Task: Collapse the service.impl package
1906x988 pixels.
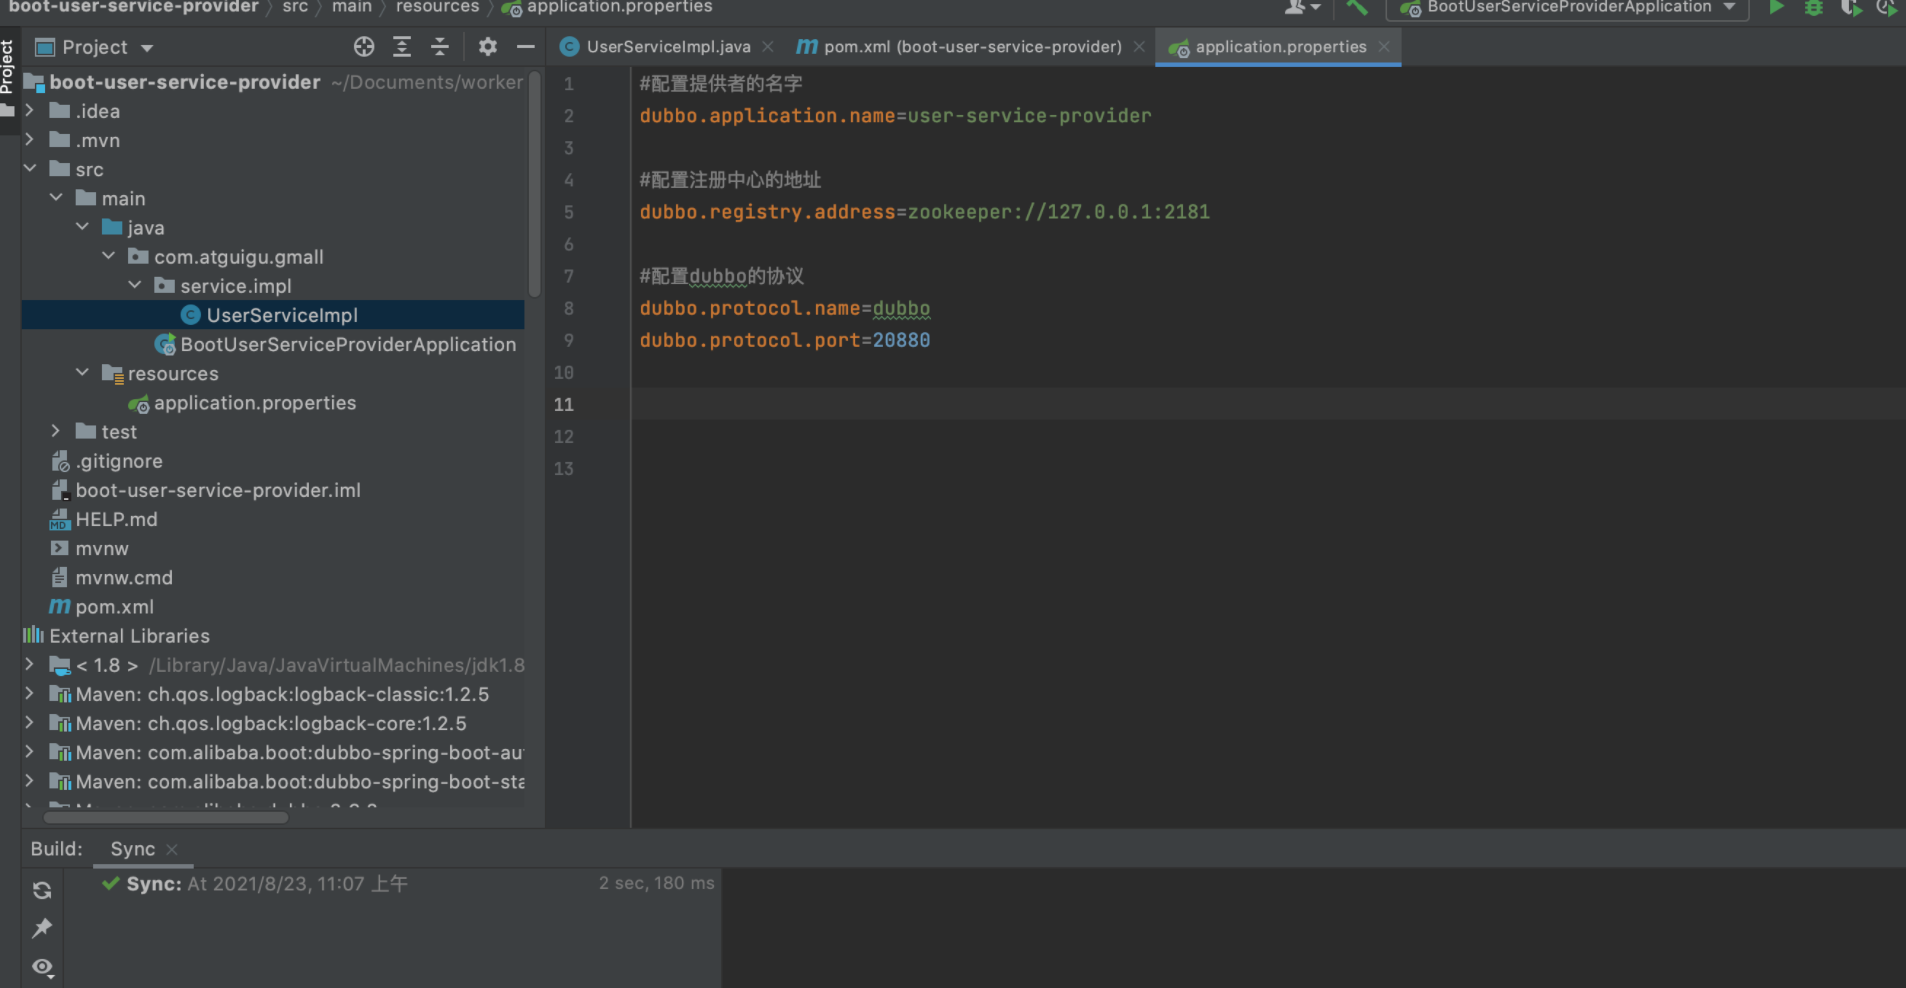Action: point(134,285)
